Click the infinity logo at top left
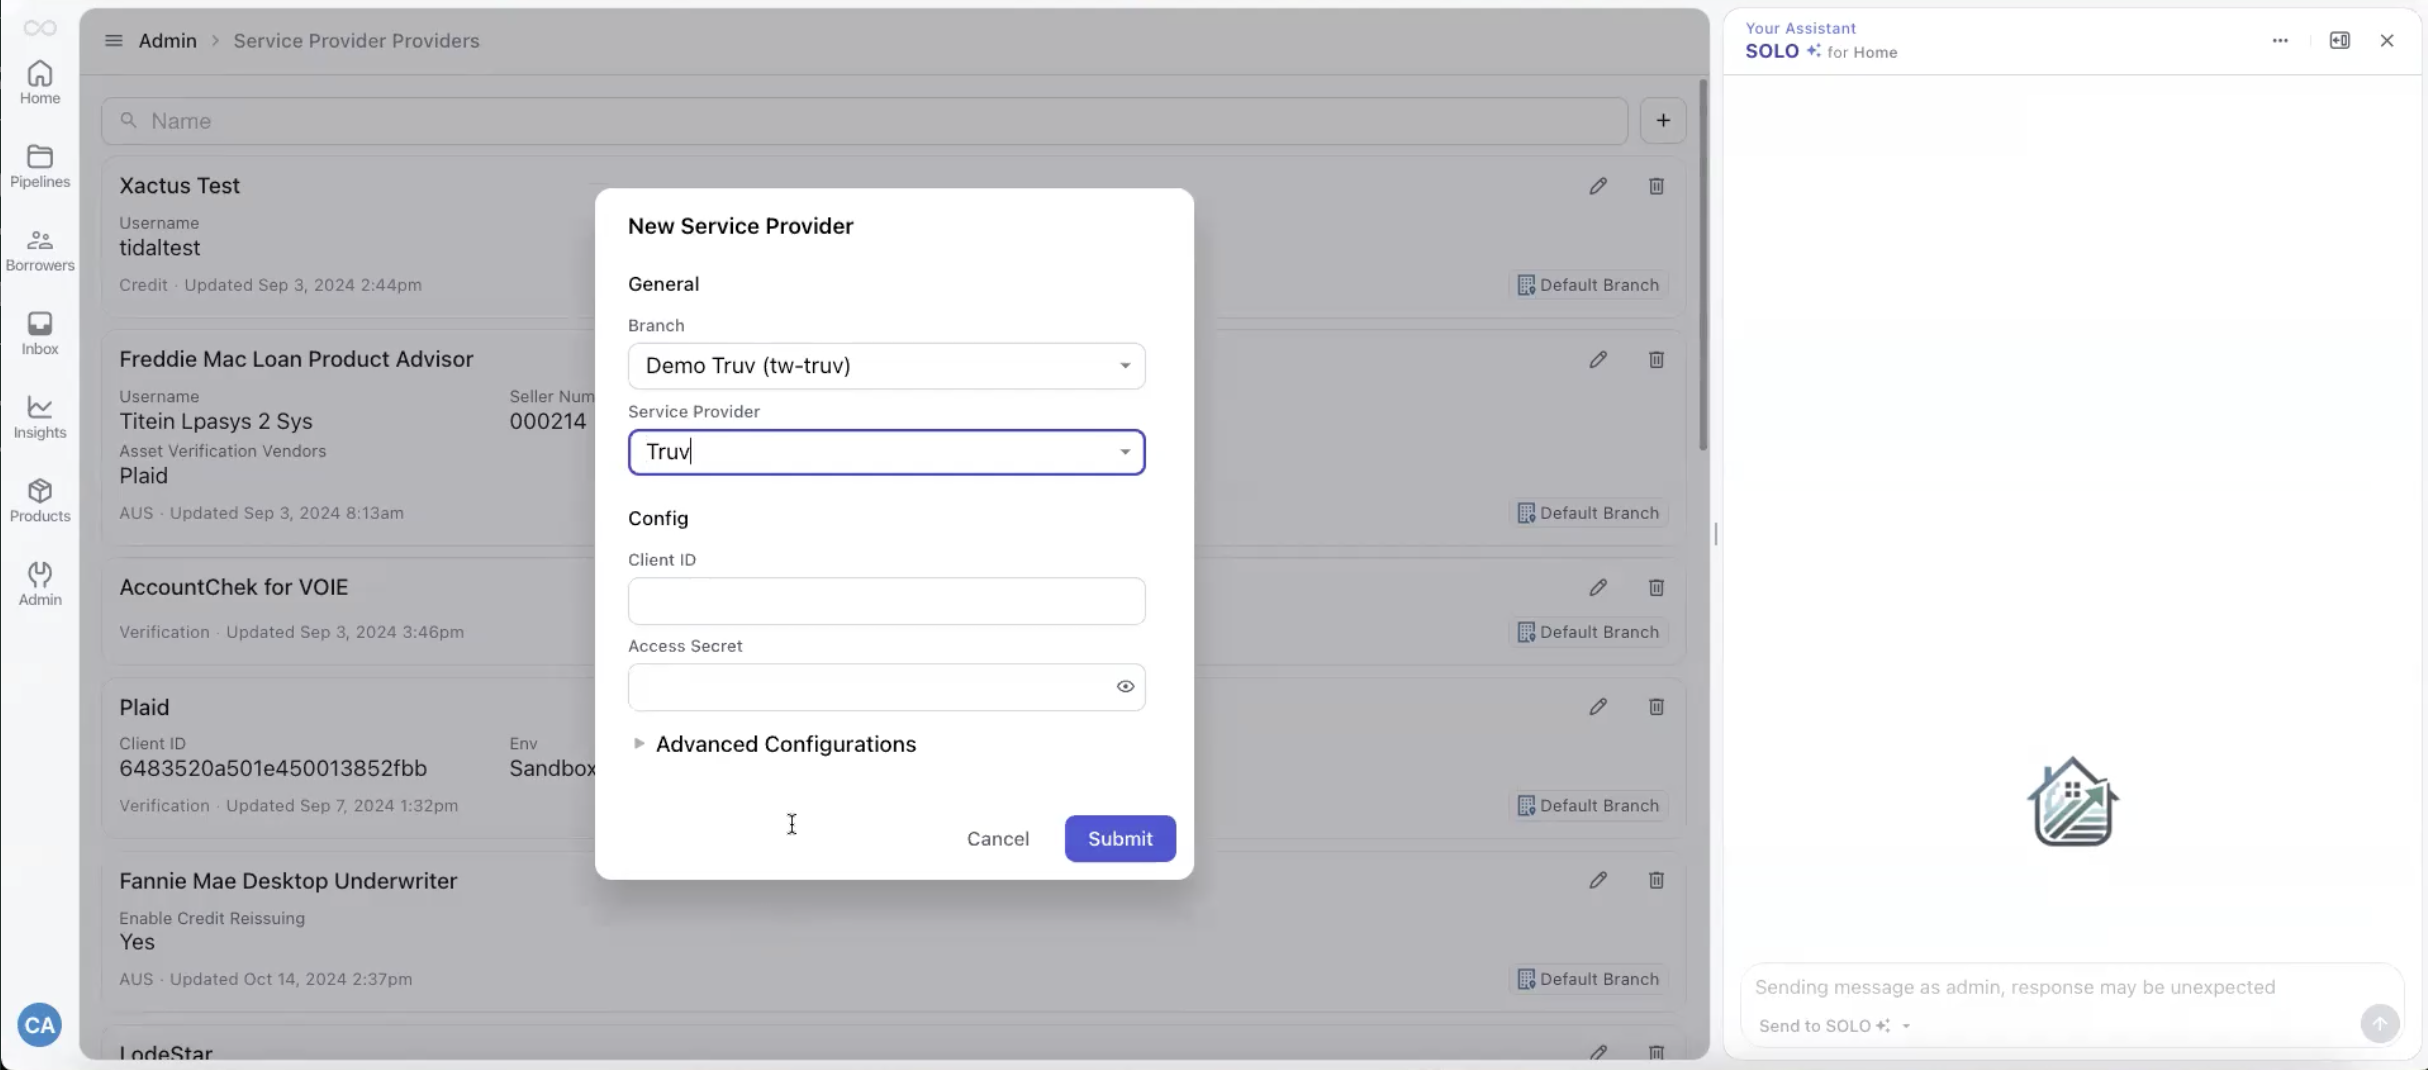 pos(39,28)
